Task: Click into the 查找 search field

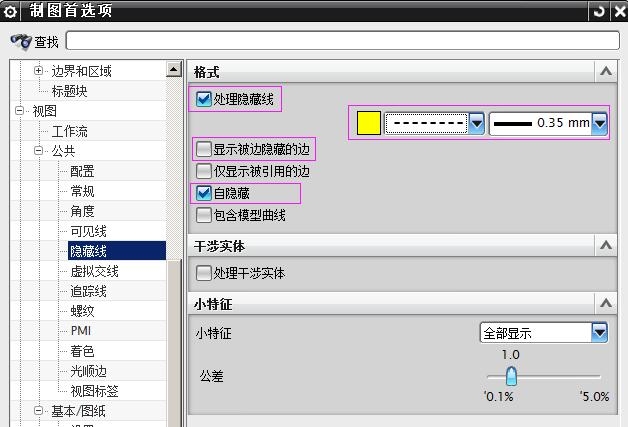Action: coord(342,41)
